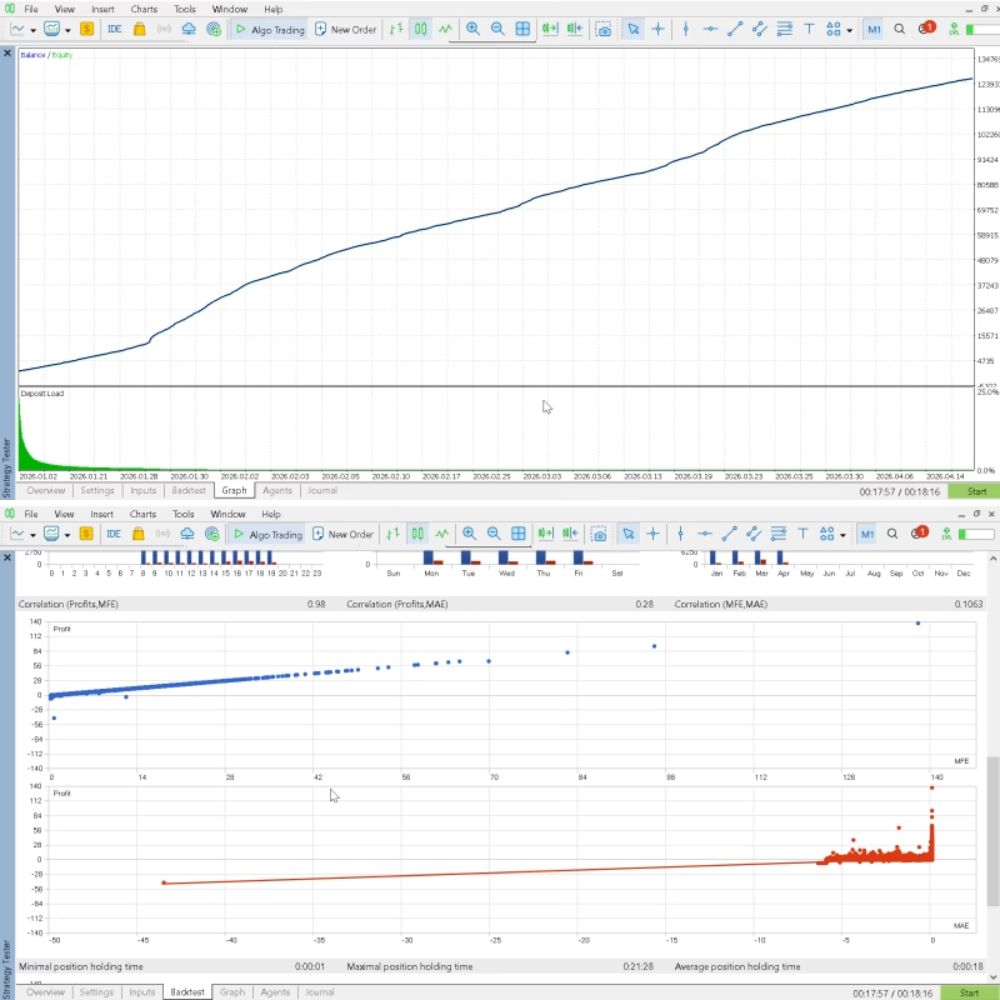Open the VPS cloud icon in bottom window
Viewport: 1000px width, 1000px height.
pyautogui.click(x=188, y=534)
